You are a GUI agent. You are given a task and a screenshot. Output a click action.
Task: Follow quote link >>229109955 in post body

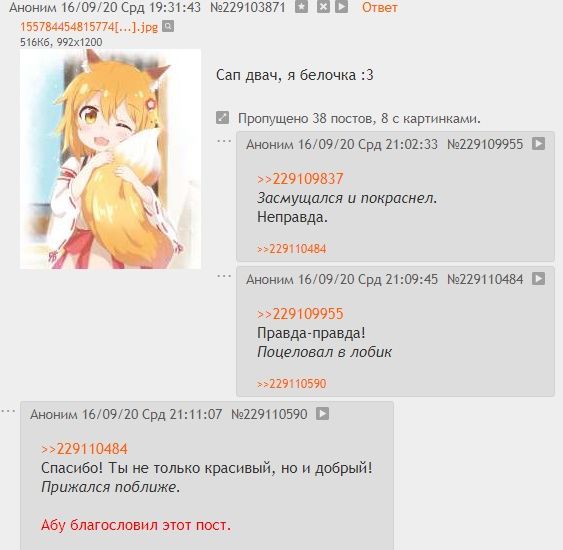pos(300,314)
